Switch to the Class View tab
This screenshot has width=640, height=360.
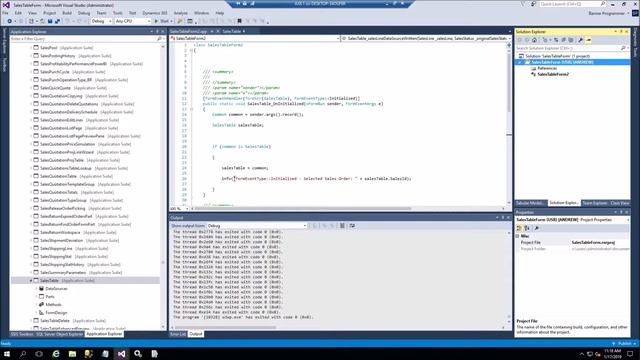pyautogui.click(x=620, y=203)
